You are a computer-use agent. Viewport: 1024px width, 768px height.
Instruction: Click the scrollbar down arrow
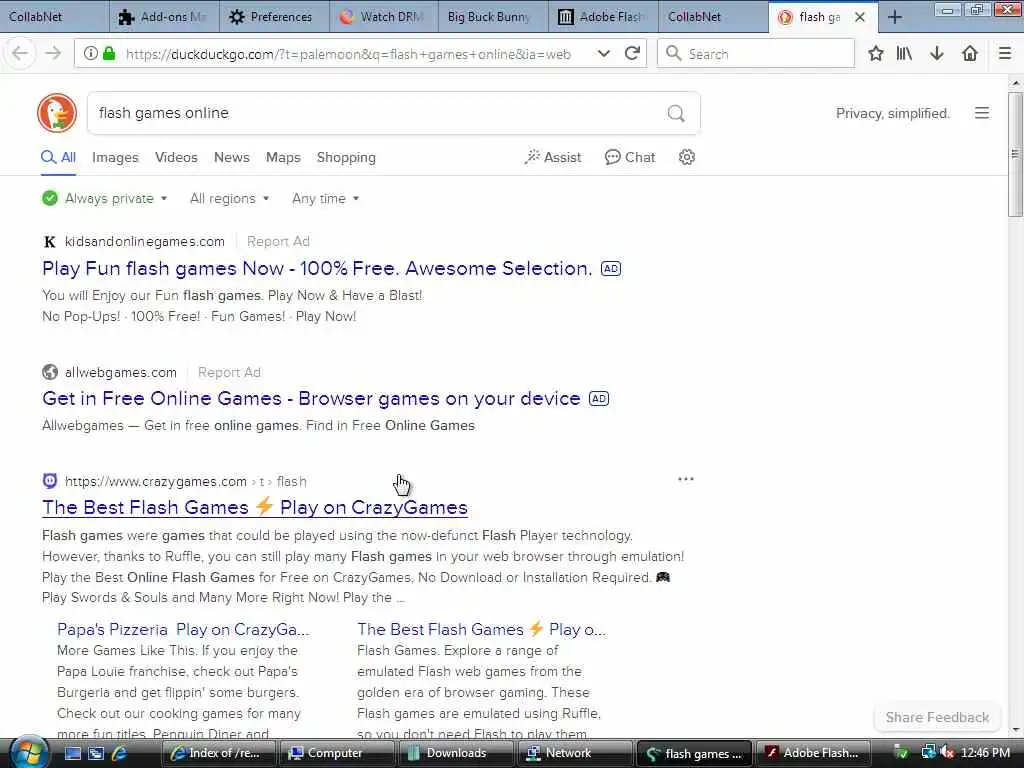coord(1015,730)
